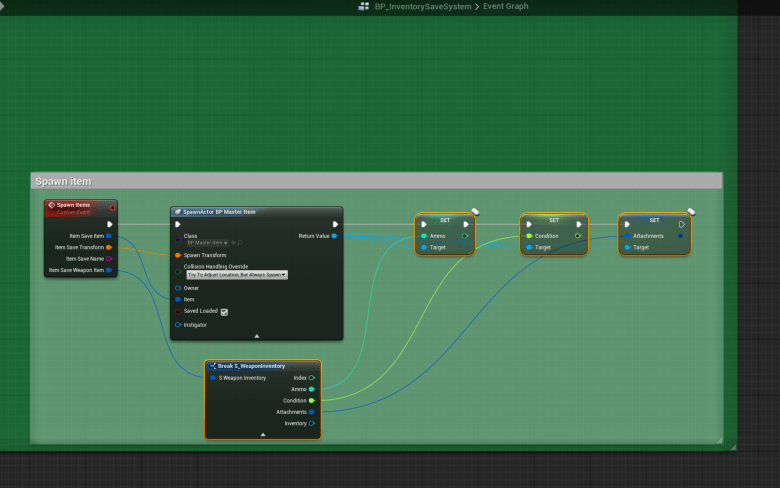
Task: Click the SpawnActor execution output pin
Action: [x=334, y=224]
